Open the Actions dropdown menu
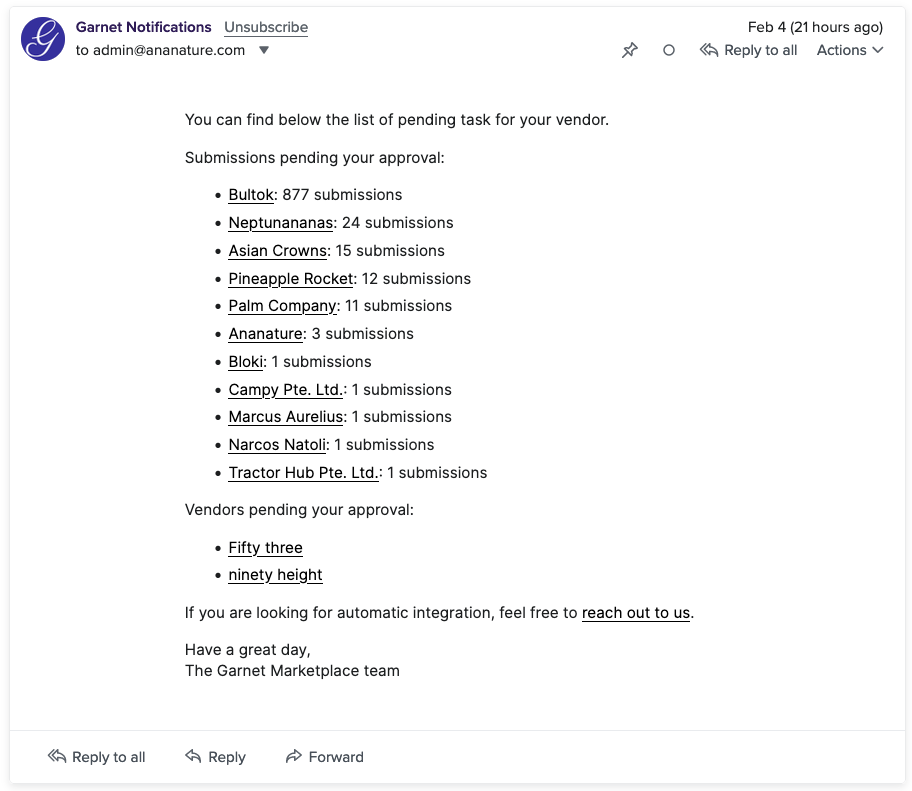 click(x=849, y=50)
